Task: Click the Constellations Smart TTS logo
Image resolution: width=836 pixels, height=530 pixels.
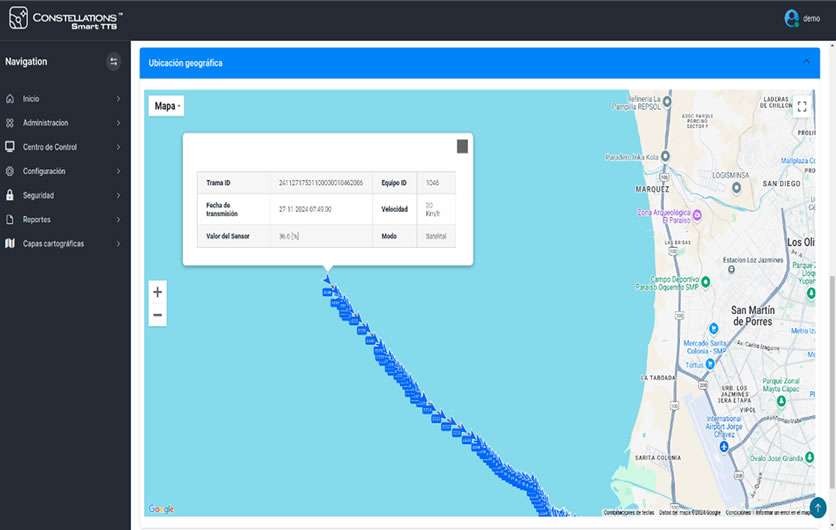Action: (x=65, y=18)
